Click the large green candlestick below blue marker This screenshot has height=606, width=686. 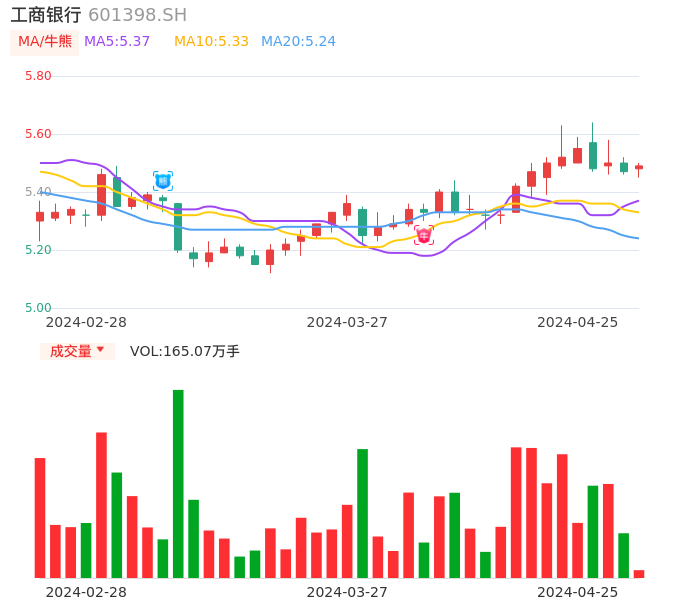tap(178, 227)
